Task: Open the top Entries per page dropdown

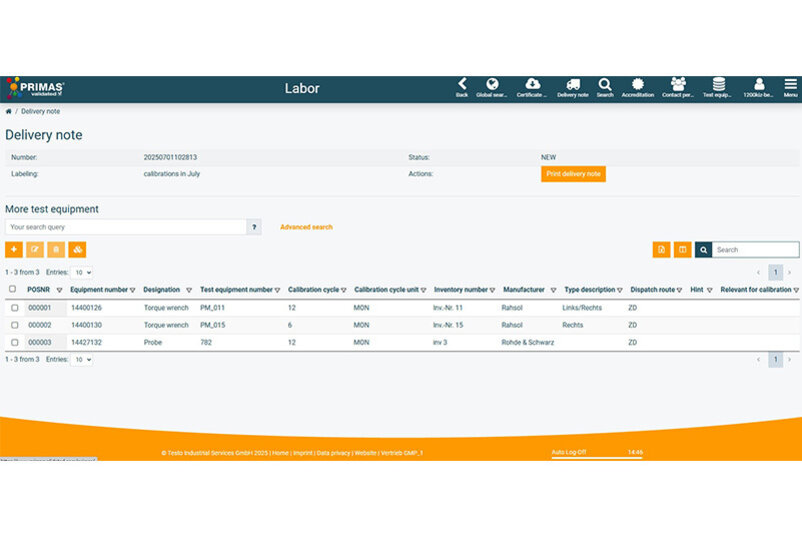Action: (82, 272)
